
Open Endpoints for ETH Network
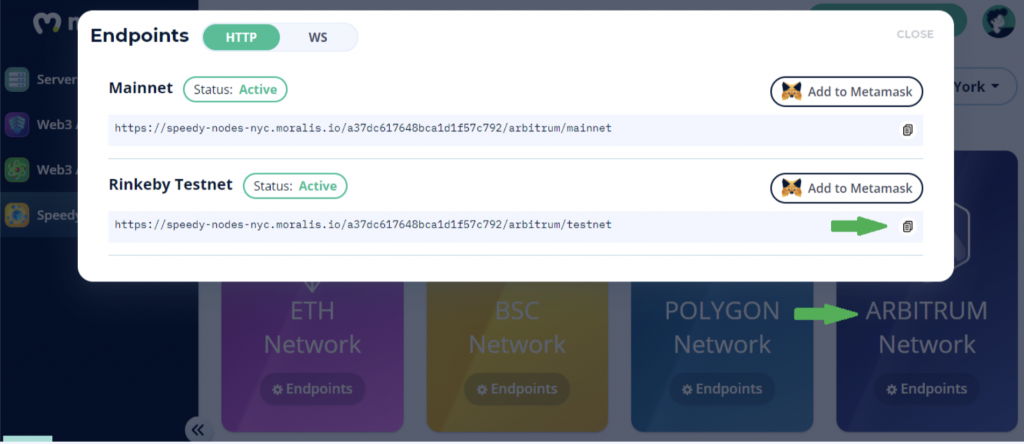coord(312,389)
